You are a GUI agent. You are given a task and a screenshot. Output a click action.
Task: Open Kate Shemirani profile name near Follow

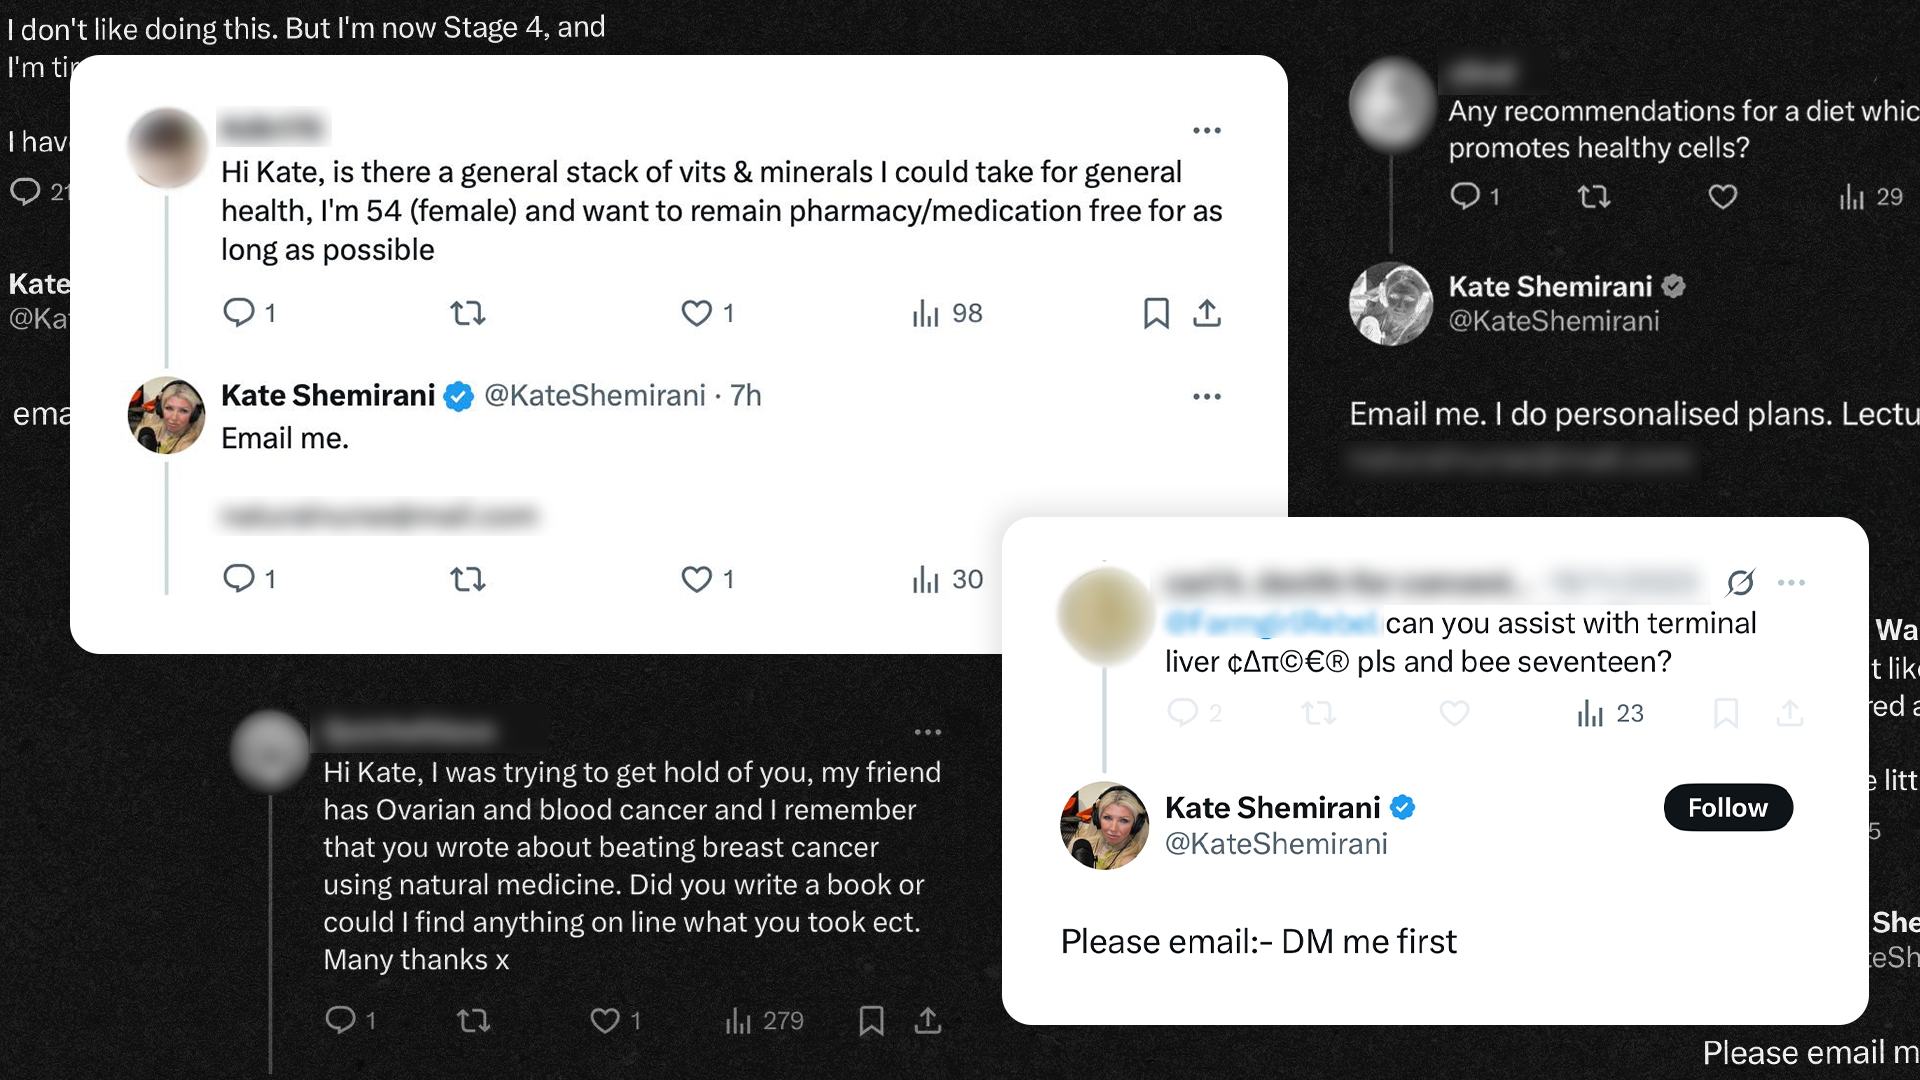(1272, 807)
